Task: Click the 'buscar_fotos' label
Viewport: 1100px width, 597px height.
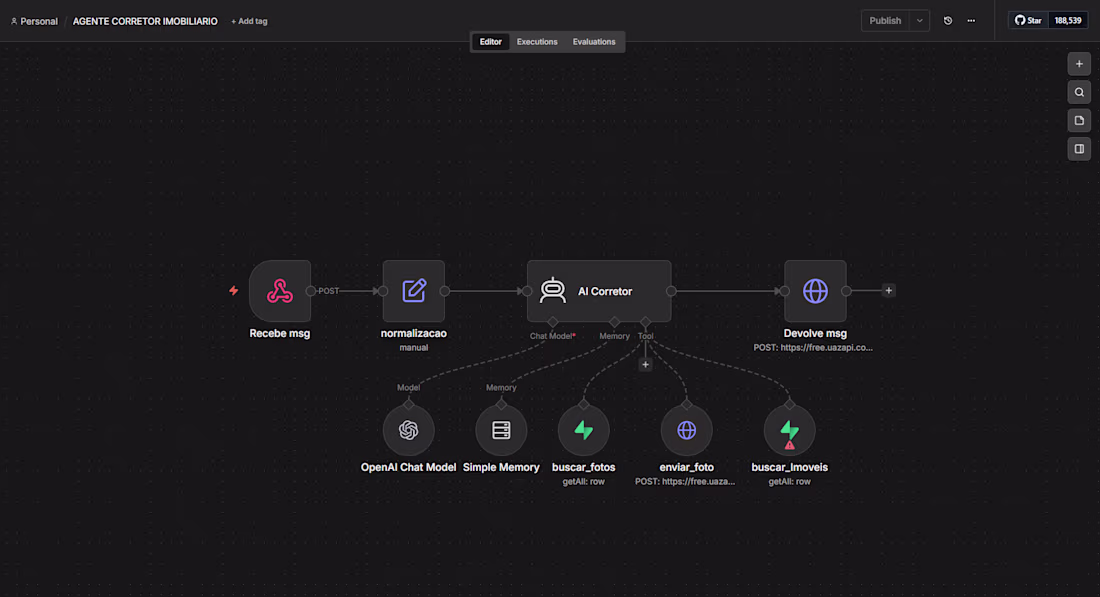Action: point(584,467)
